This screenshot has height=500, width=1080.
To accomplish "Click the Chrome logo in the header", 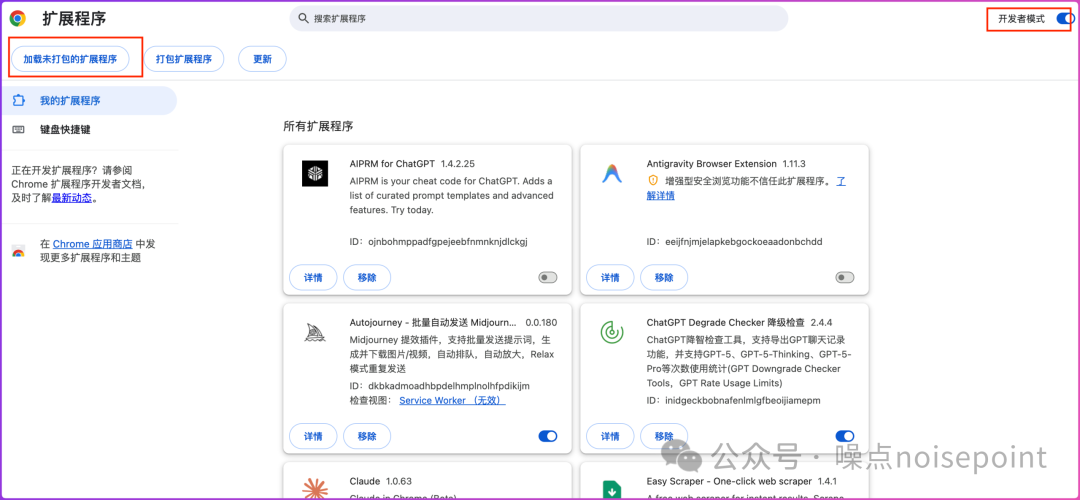I will [18, 19].
